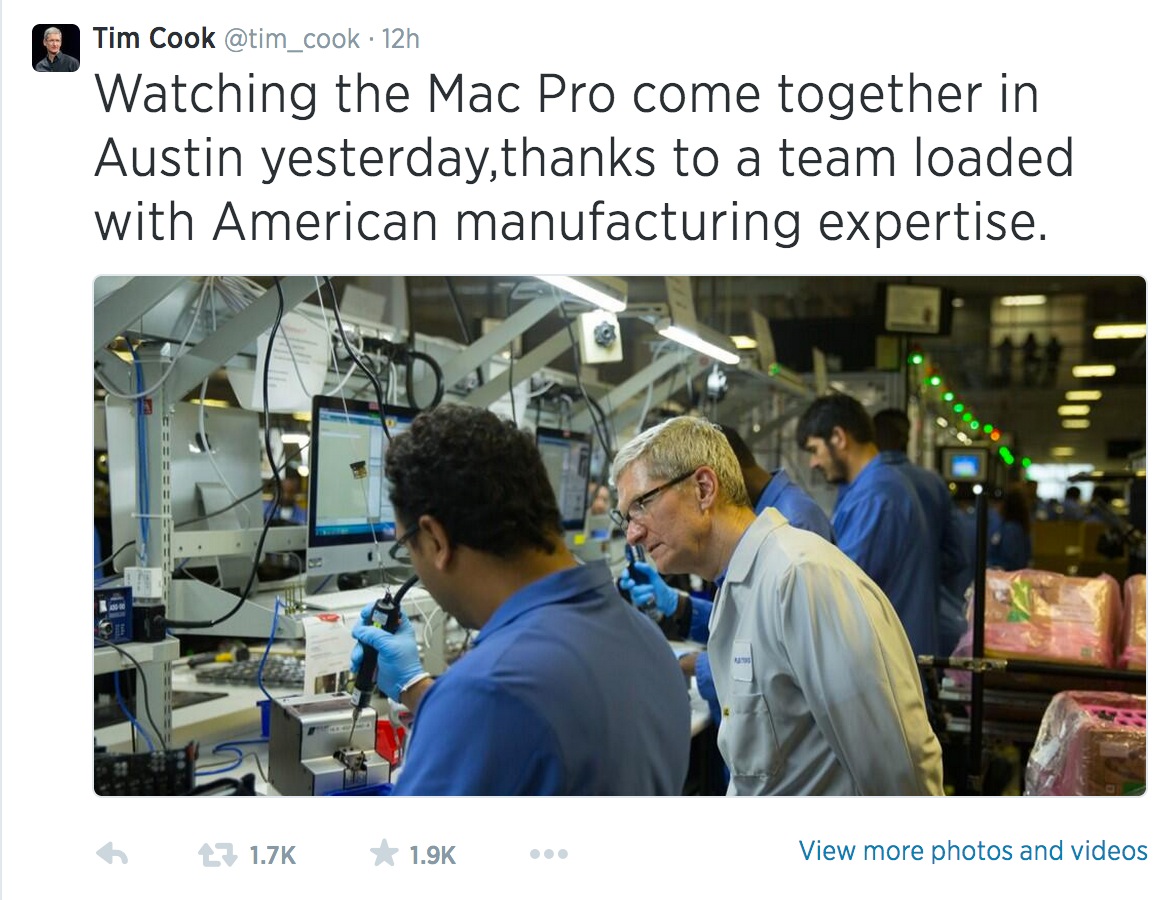Click the Tim Cook display name
The image size is (1168, 900).
click(154, 38)
